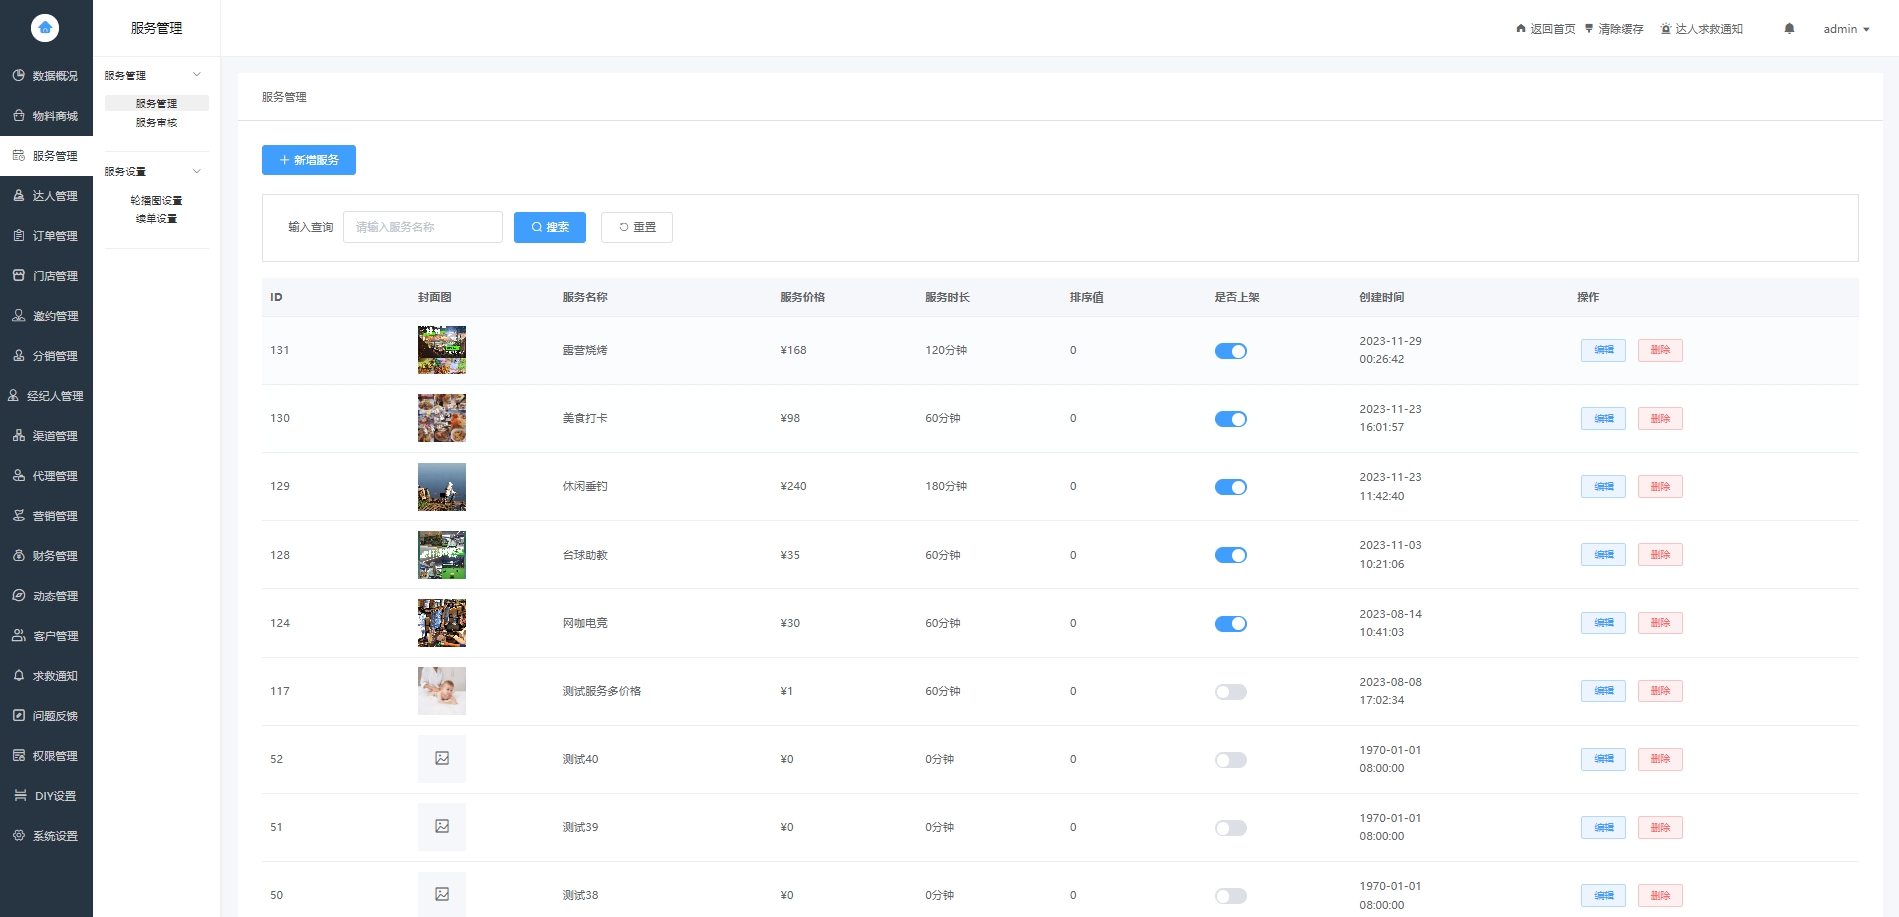Image resolution: width=1899 pixels, height=917 pixels.
Task: Open 经纪人管理 sidebar icon
Action: tap(13, 396)
